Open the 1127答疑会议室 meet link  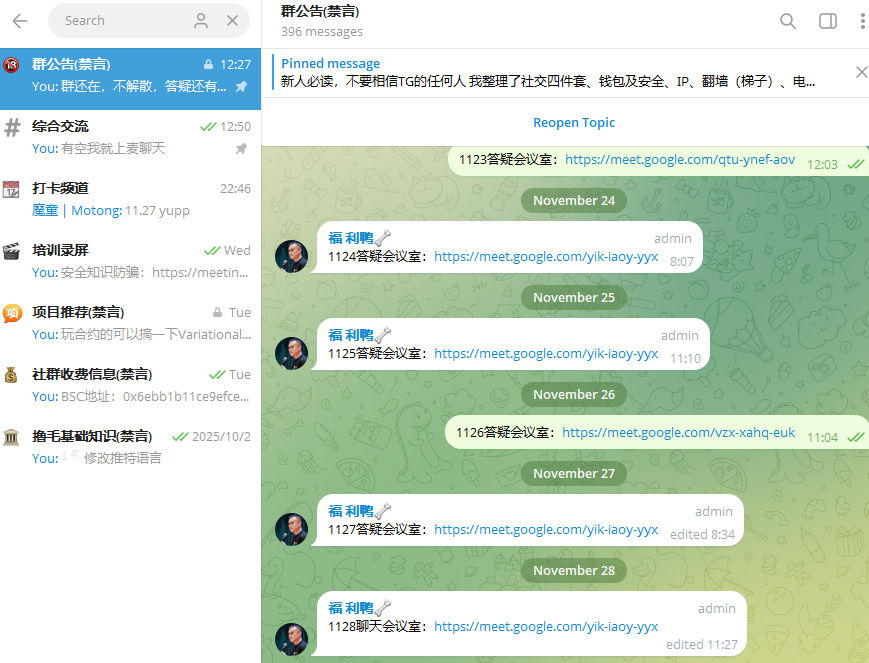pos(546,529)
